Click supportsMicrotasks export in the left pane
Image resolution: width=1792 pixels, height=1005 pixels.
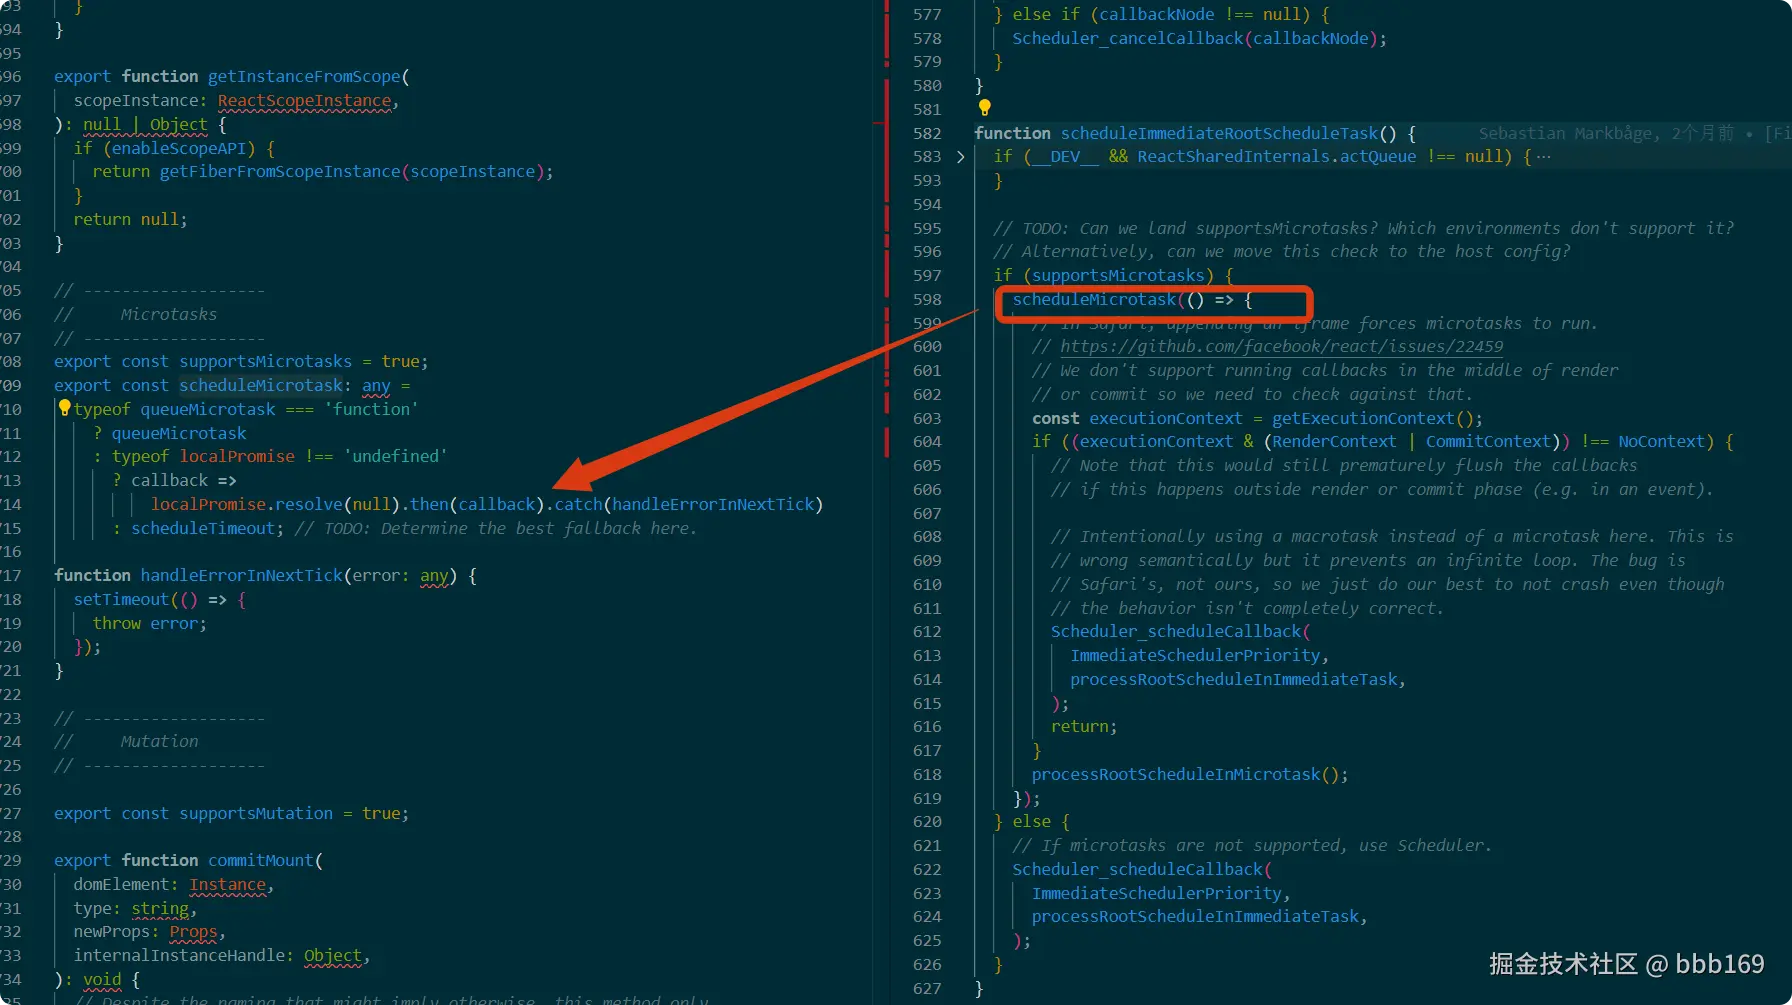coord(266,362)
